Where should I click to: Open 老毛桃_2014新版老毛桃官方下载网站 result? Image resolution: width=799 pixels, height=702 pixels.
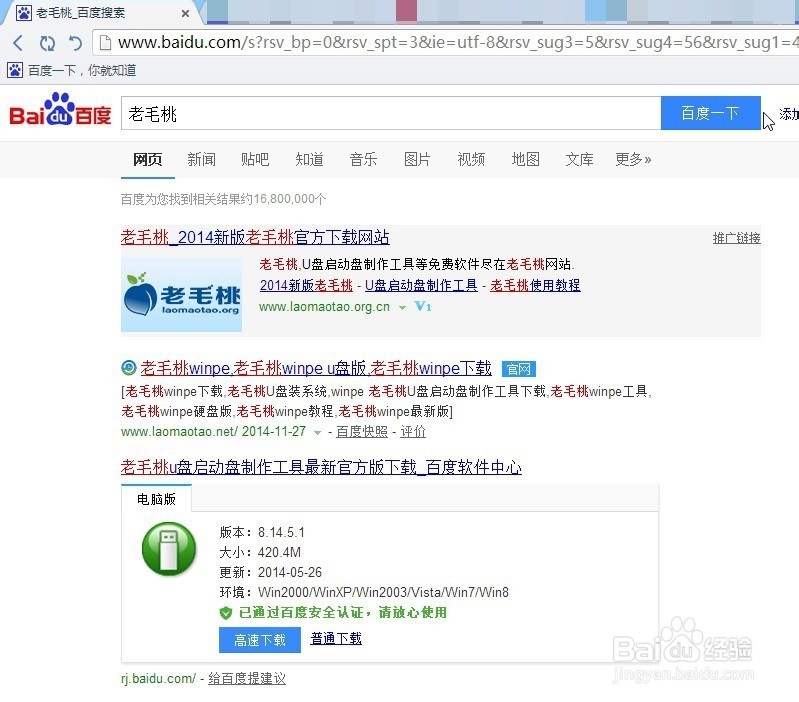click(x=255, y=237)
